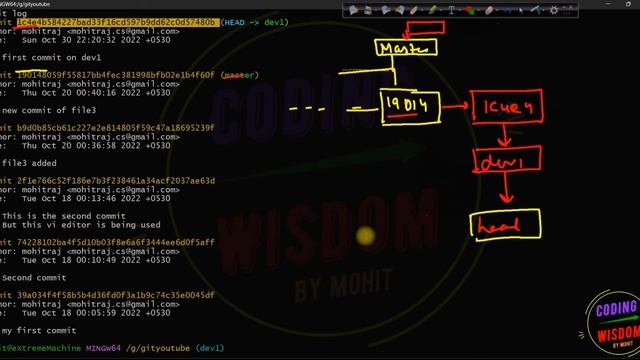The image size is (640, 360).
Task: Click date "Thu Oct 20 00:36:58 2022"
Action: 81,145
